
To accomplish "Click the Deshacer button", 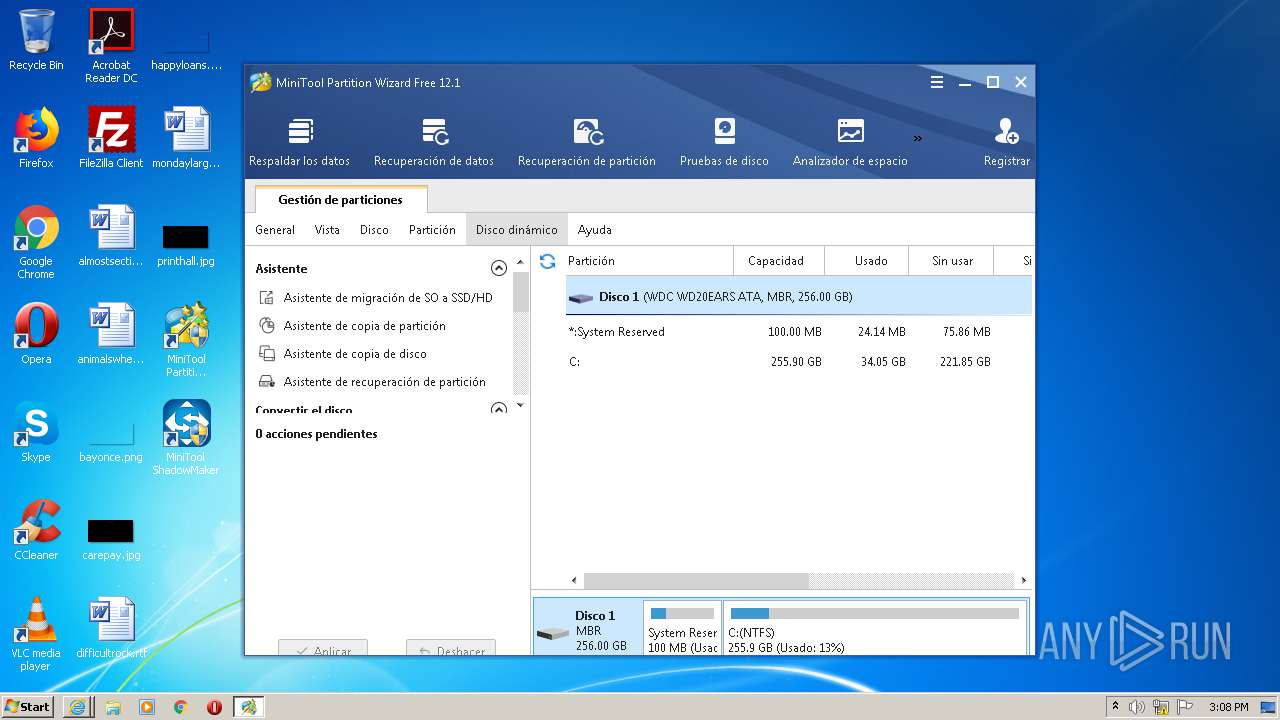I will pos(451,648).
